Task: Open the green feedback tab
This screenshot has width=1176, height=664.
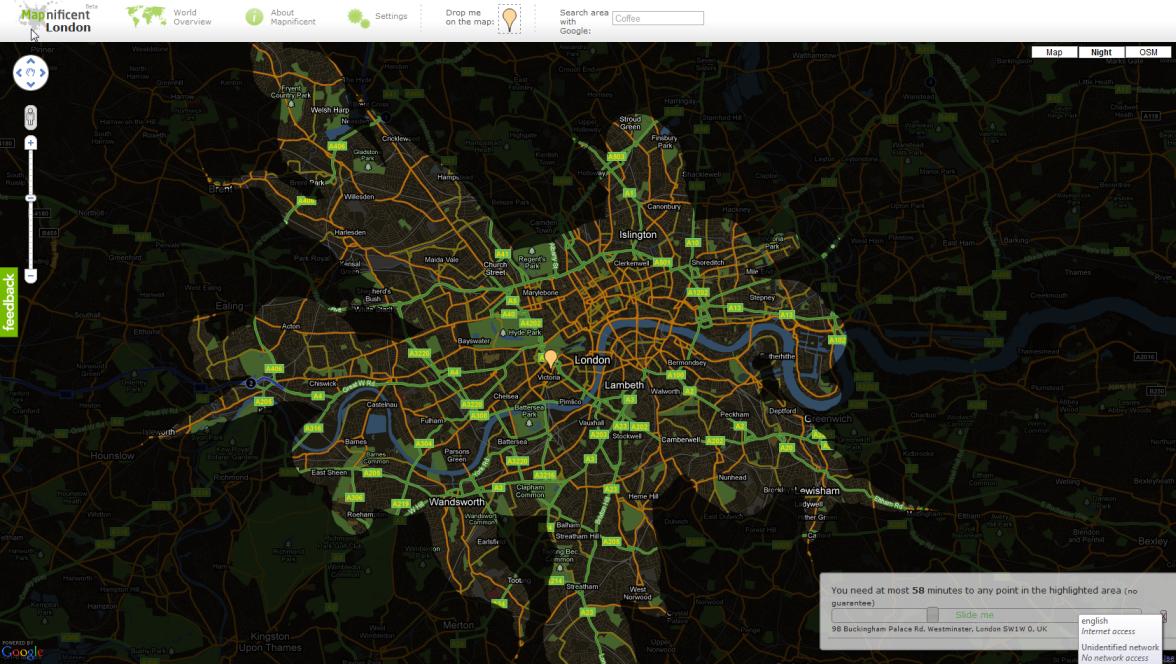Action: click(9, 302)
